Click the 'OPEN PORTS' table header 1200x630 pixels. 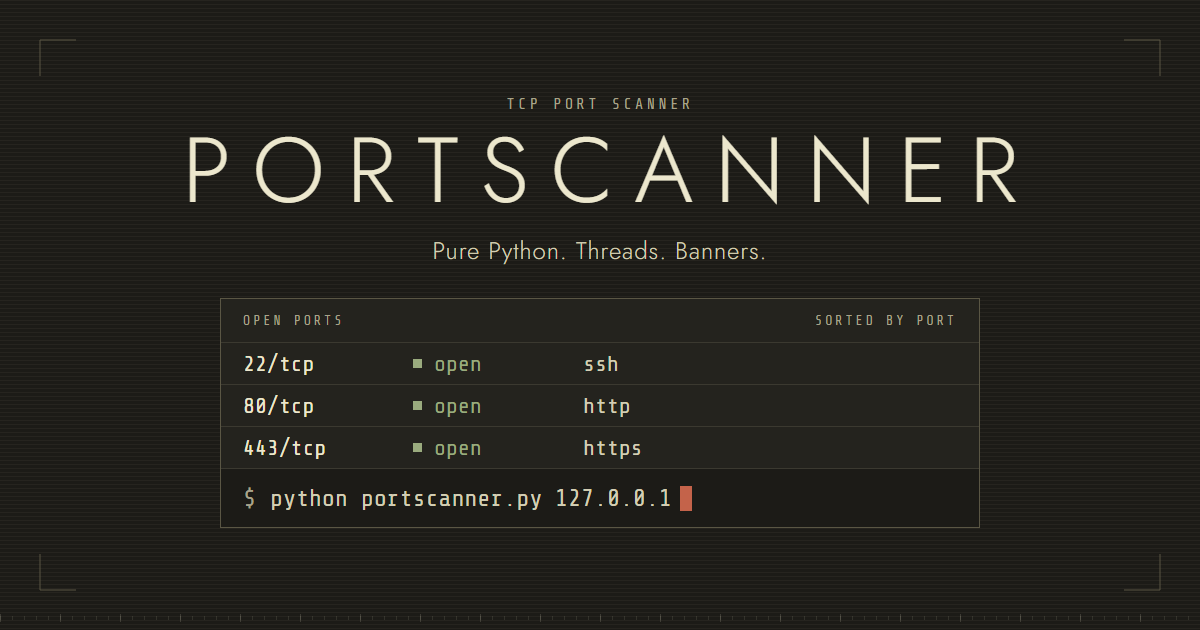[293, 321]
